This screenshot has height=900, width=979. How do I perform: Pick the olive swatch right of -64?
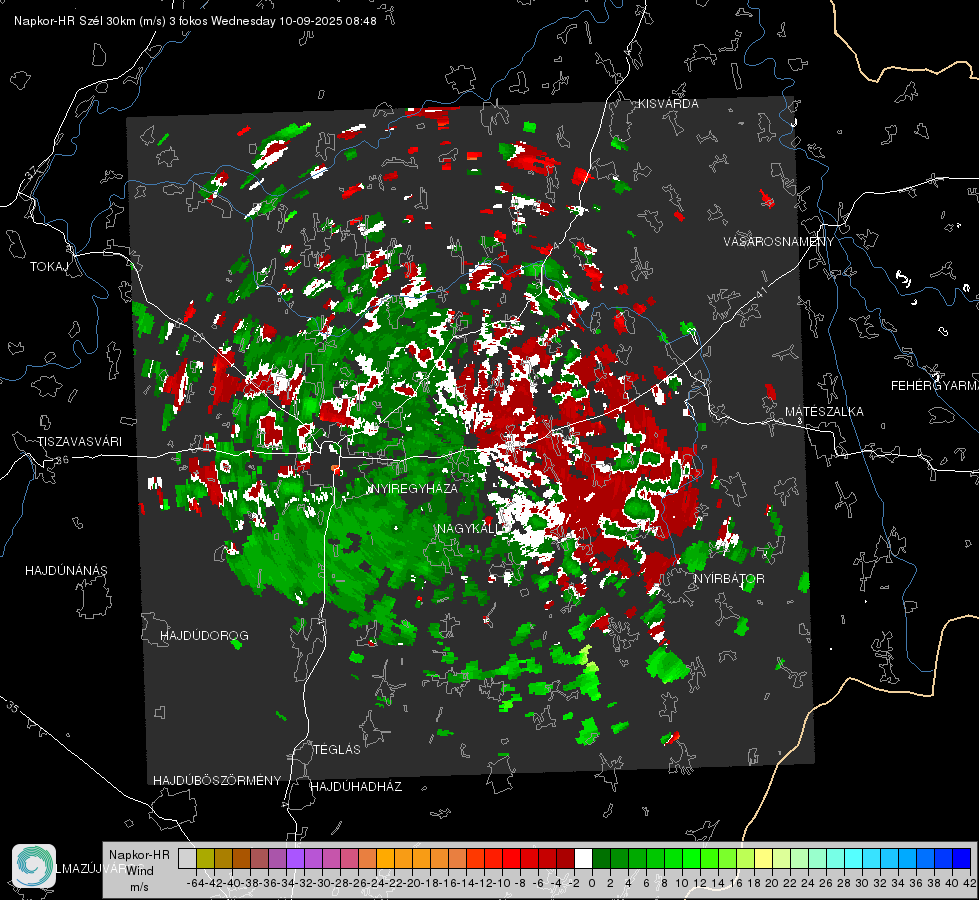coord(205,858)
